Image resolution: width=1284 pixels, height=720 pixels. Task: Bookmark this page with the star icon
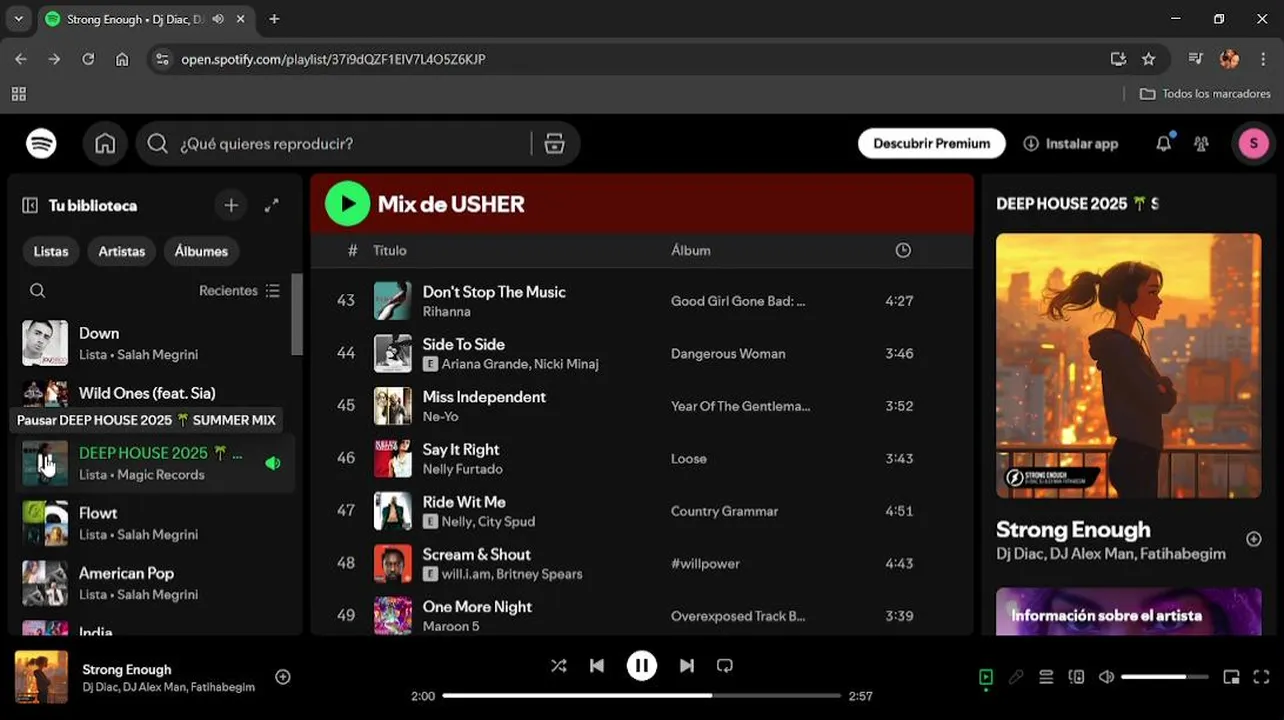(x=1148, y=59)
